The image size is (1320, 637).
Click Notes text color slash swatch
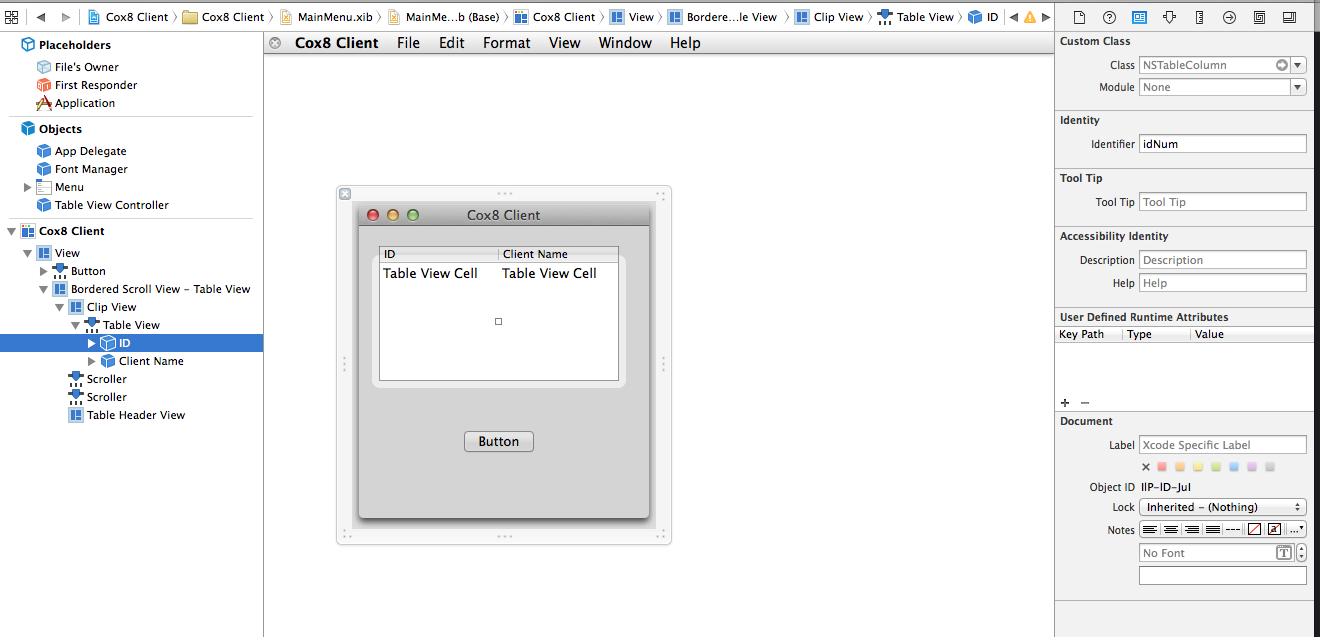coord(1254,529)
